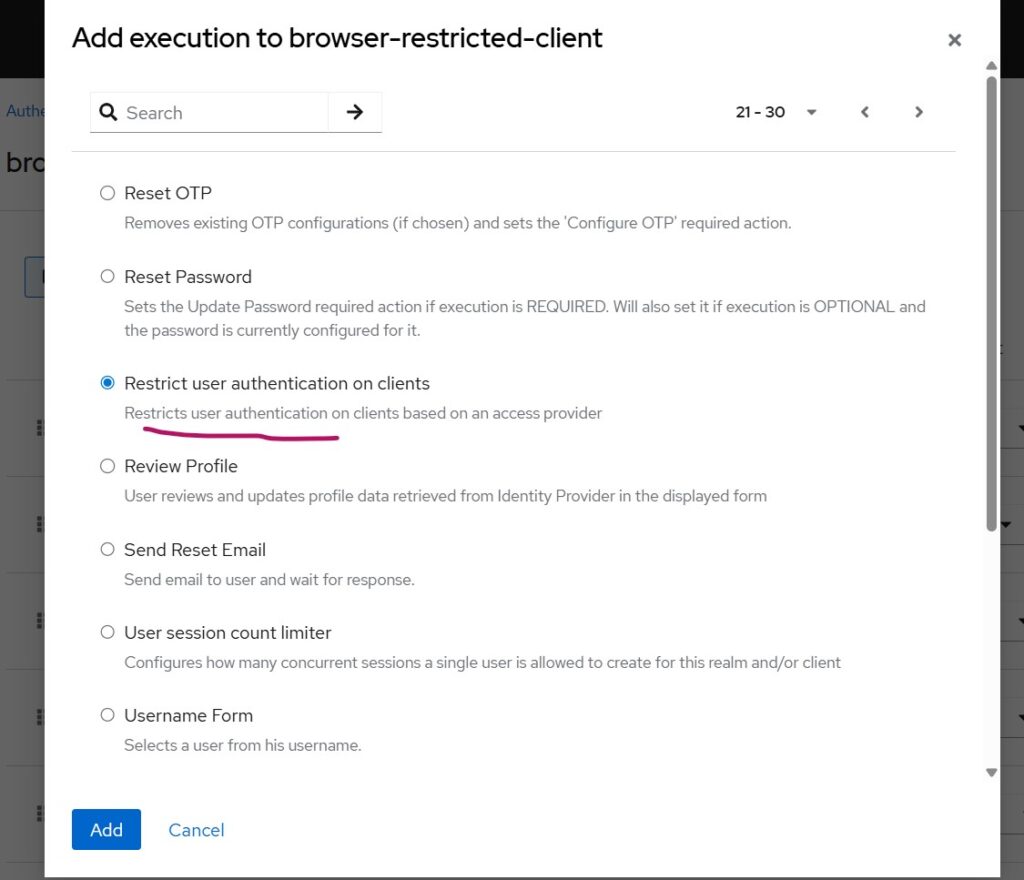Open the 21 - 30 pagination dropdown

tap(777, 112)
